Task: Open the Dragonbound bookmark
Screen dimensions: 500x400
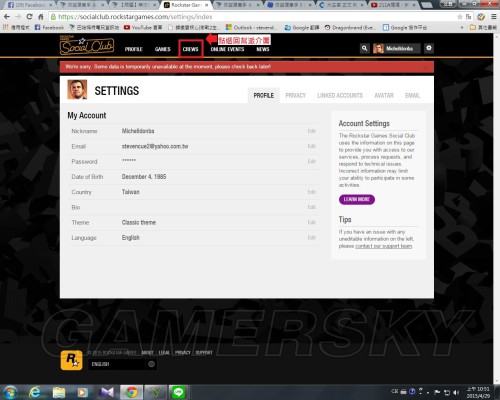Action: [x=350, y=27]
